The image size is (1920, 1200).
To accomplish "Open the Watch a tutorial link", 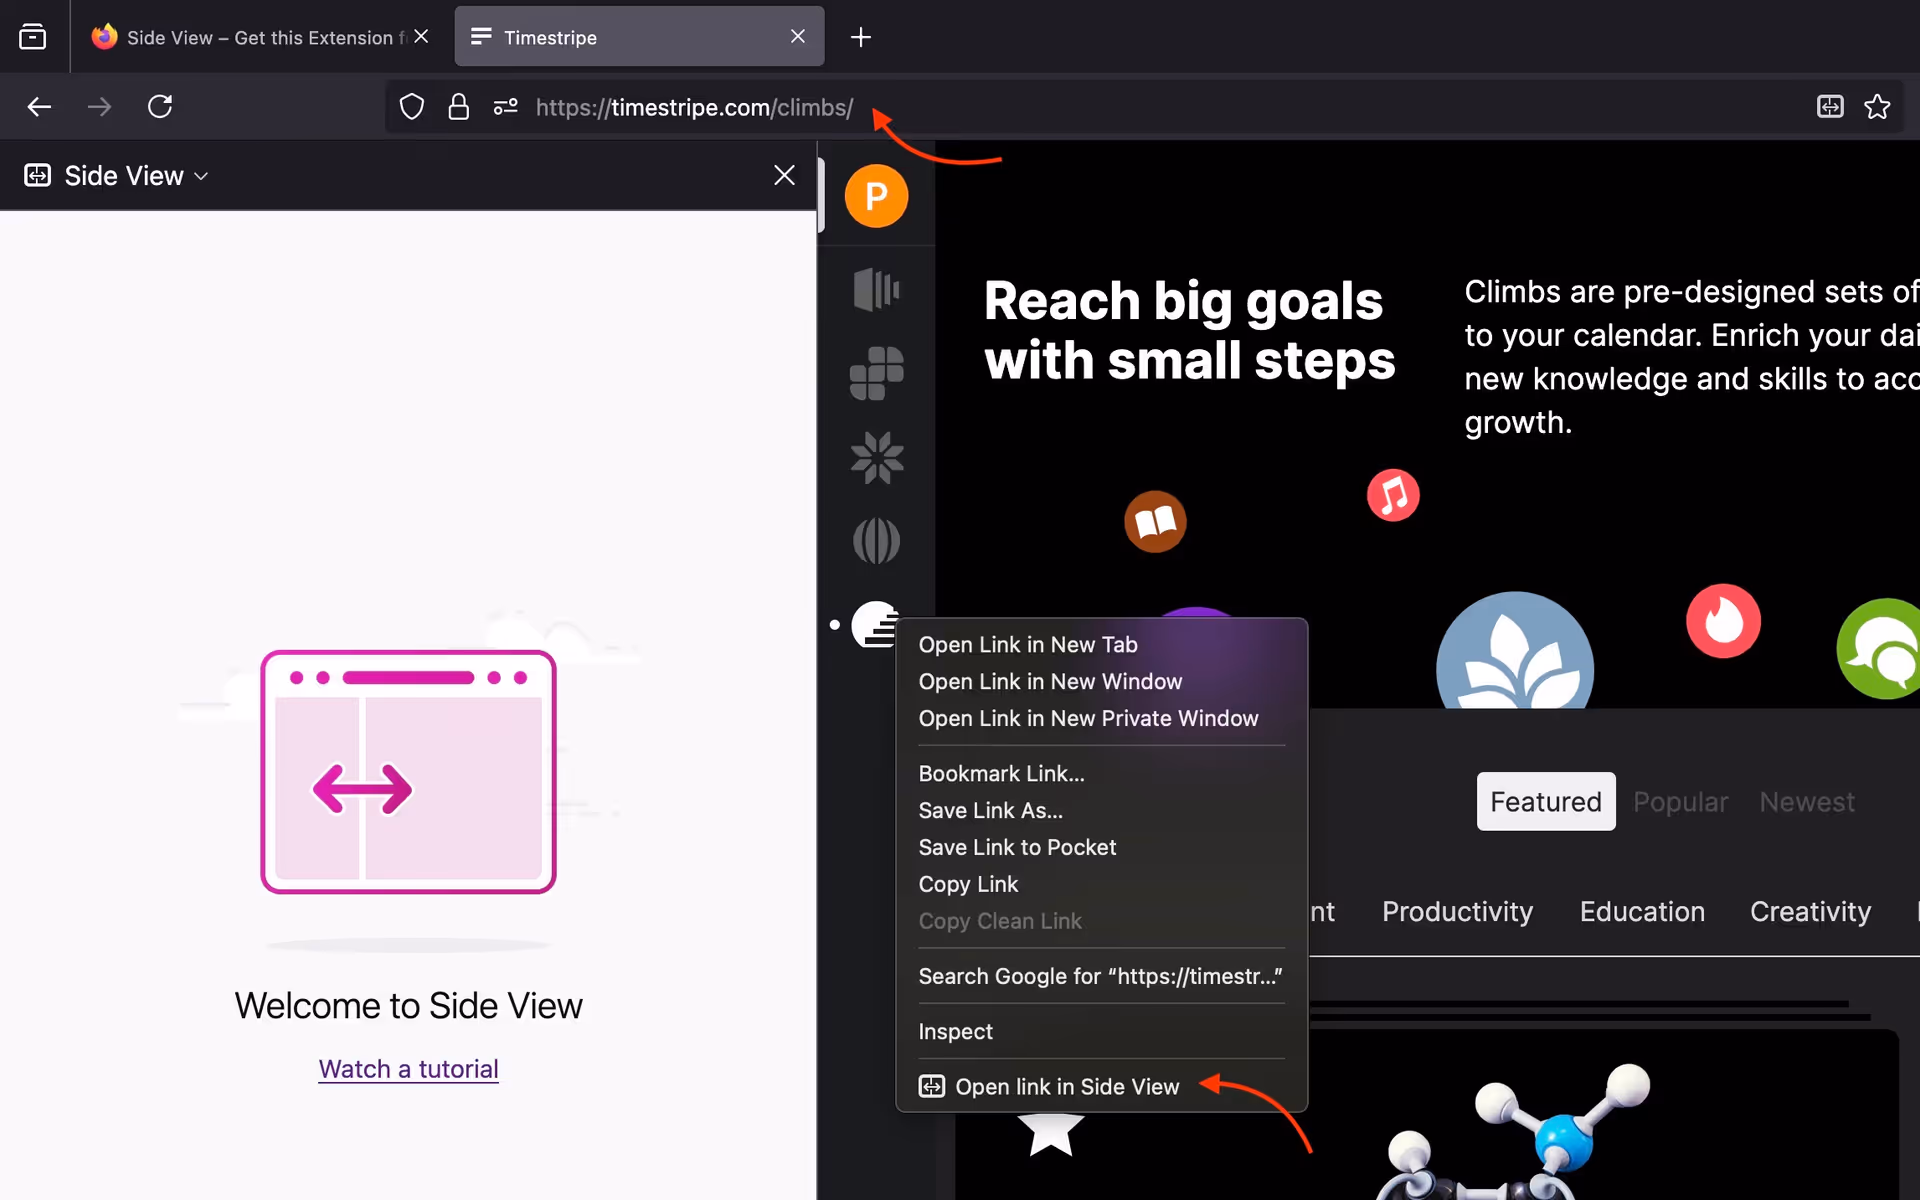I will pyautogui.click(x=408, y=1069).
